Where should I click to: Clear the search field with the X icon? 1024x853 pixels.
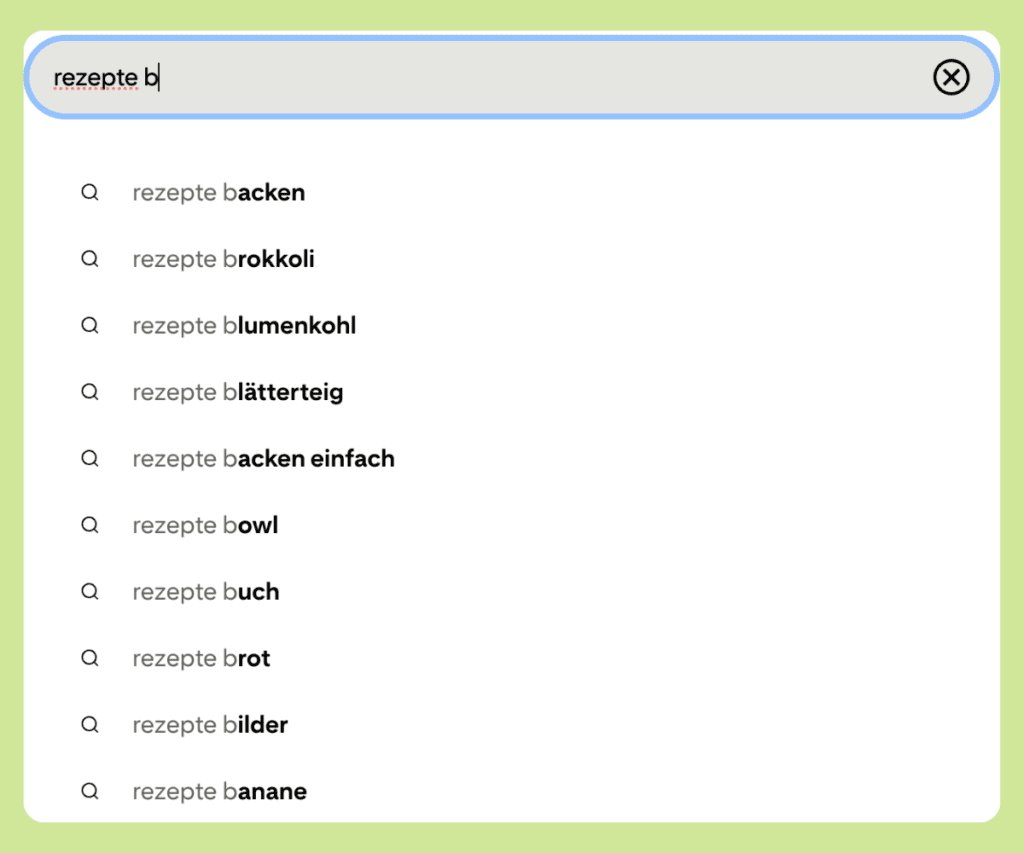(951, 77)
